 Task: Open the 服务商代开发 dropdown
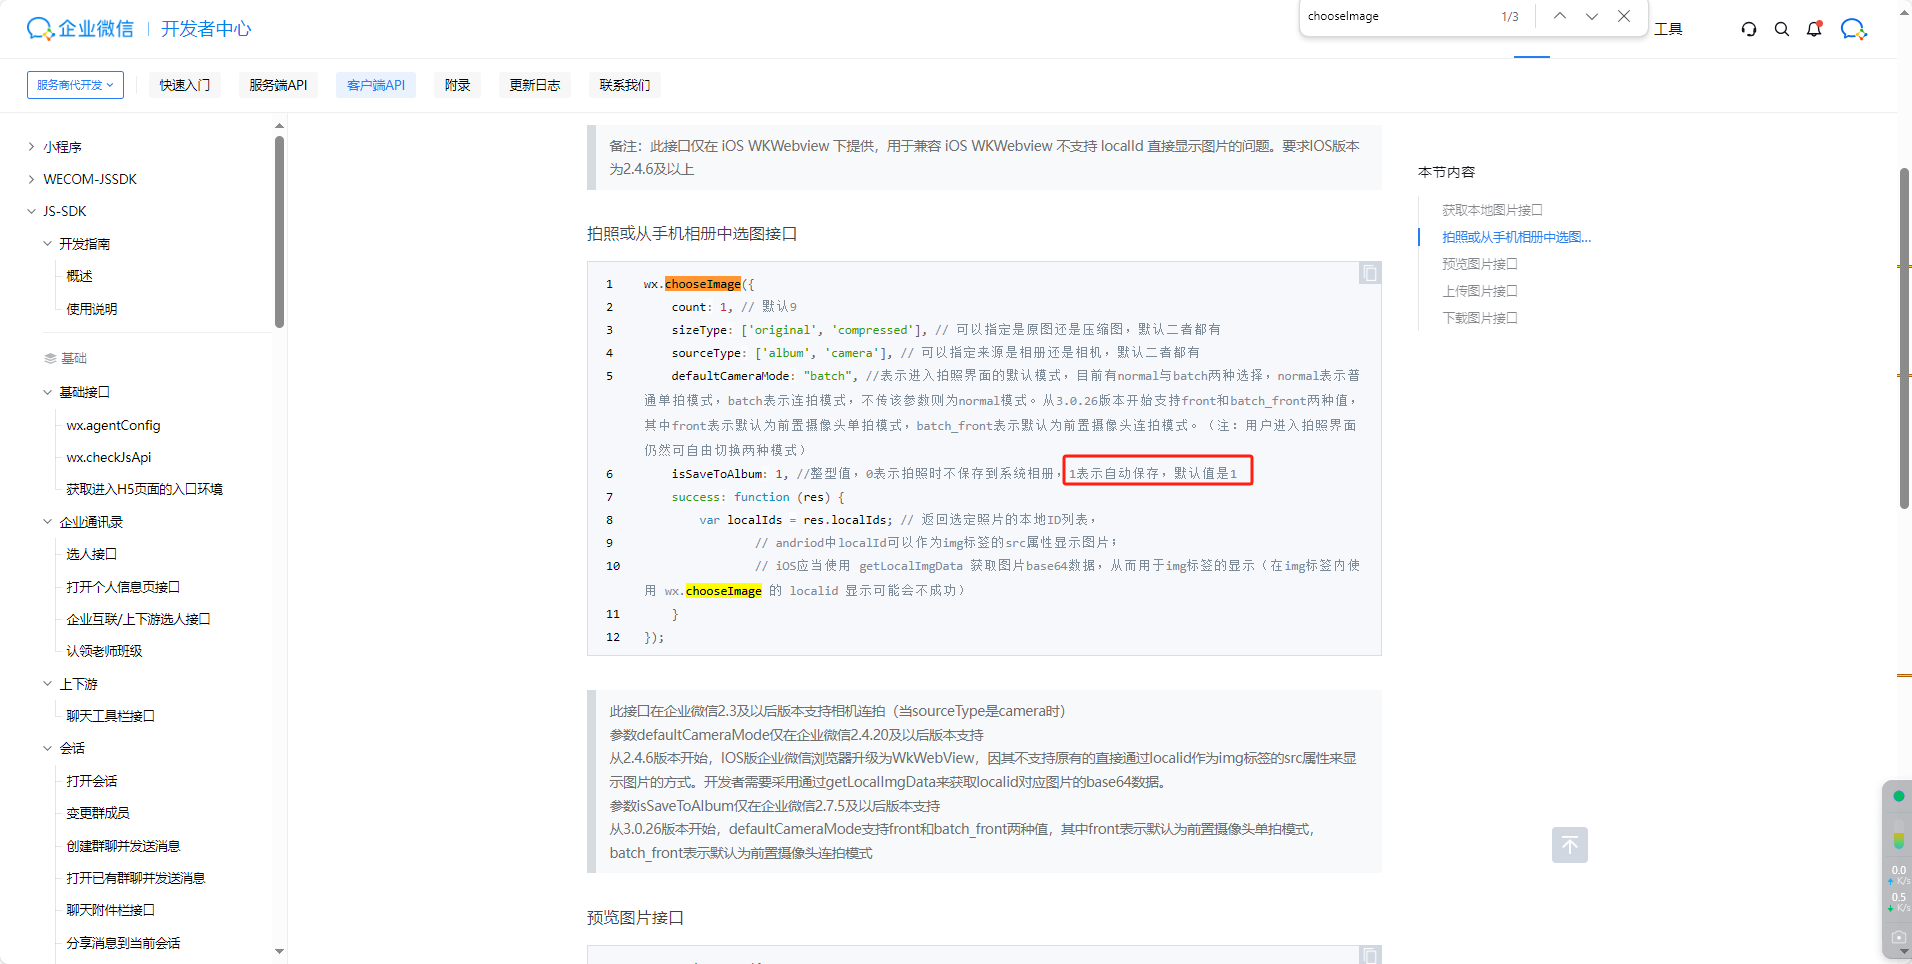[x=74, y=85]
